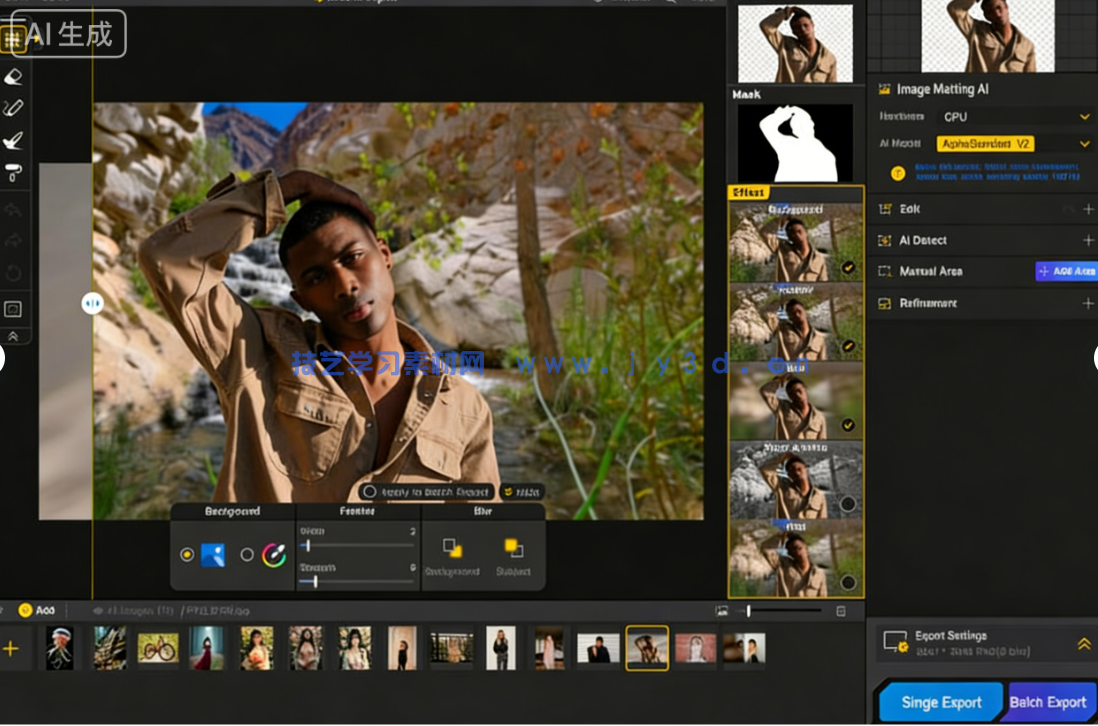
Task: Toggle the checkmark on the first Effect thumbnail
Action: pyautogui.click(x=849, y=269)
